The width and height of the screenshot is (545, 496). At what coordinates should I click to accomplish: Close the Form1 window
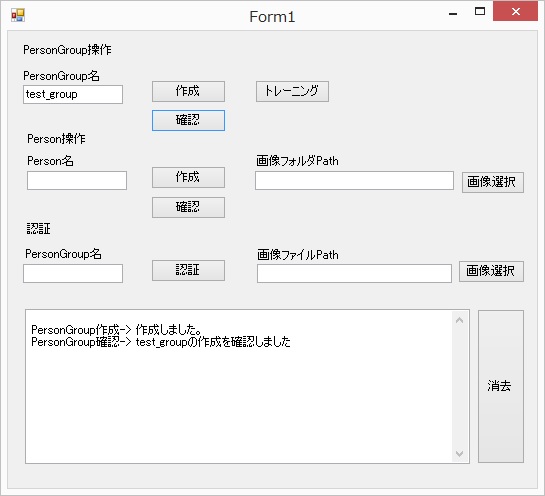coord(515,11)
